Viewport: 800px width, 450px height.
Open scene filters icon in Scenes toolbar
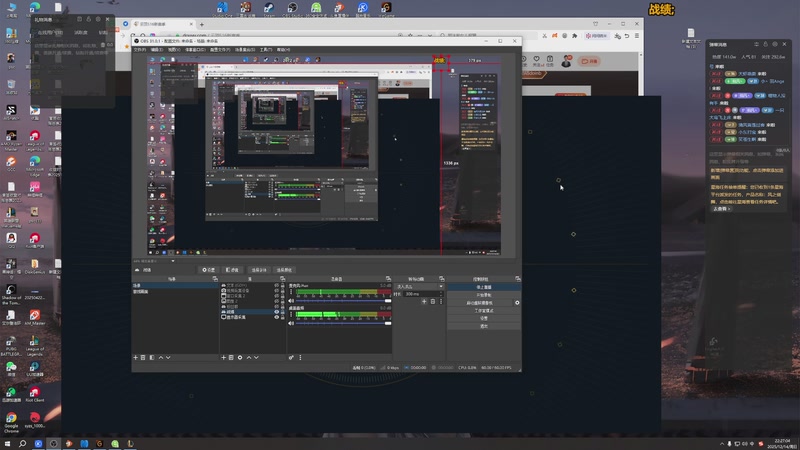click(152, 358)
